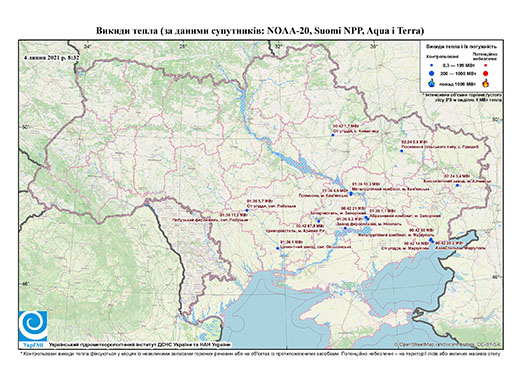Screen dimensions: 520x368
Task: Click the Nikopol ferroalloy plant marker
Action: click(345, 228)
